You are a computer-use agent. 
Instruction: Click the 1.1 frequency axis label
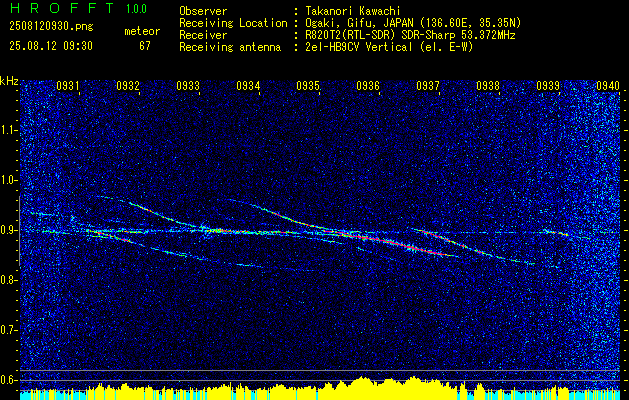point(9,130)
